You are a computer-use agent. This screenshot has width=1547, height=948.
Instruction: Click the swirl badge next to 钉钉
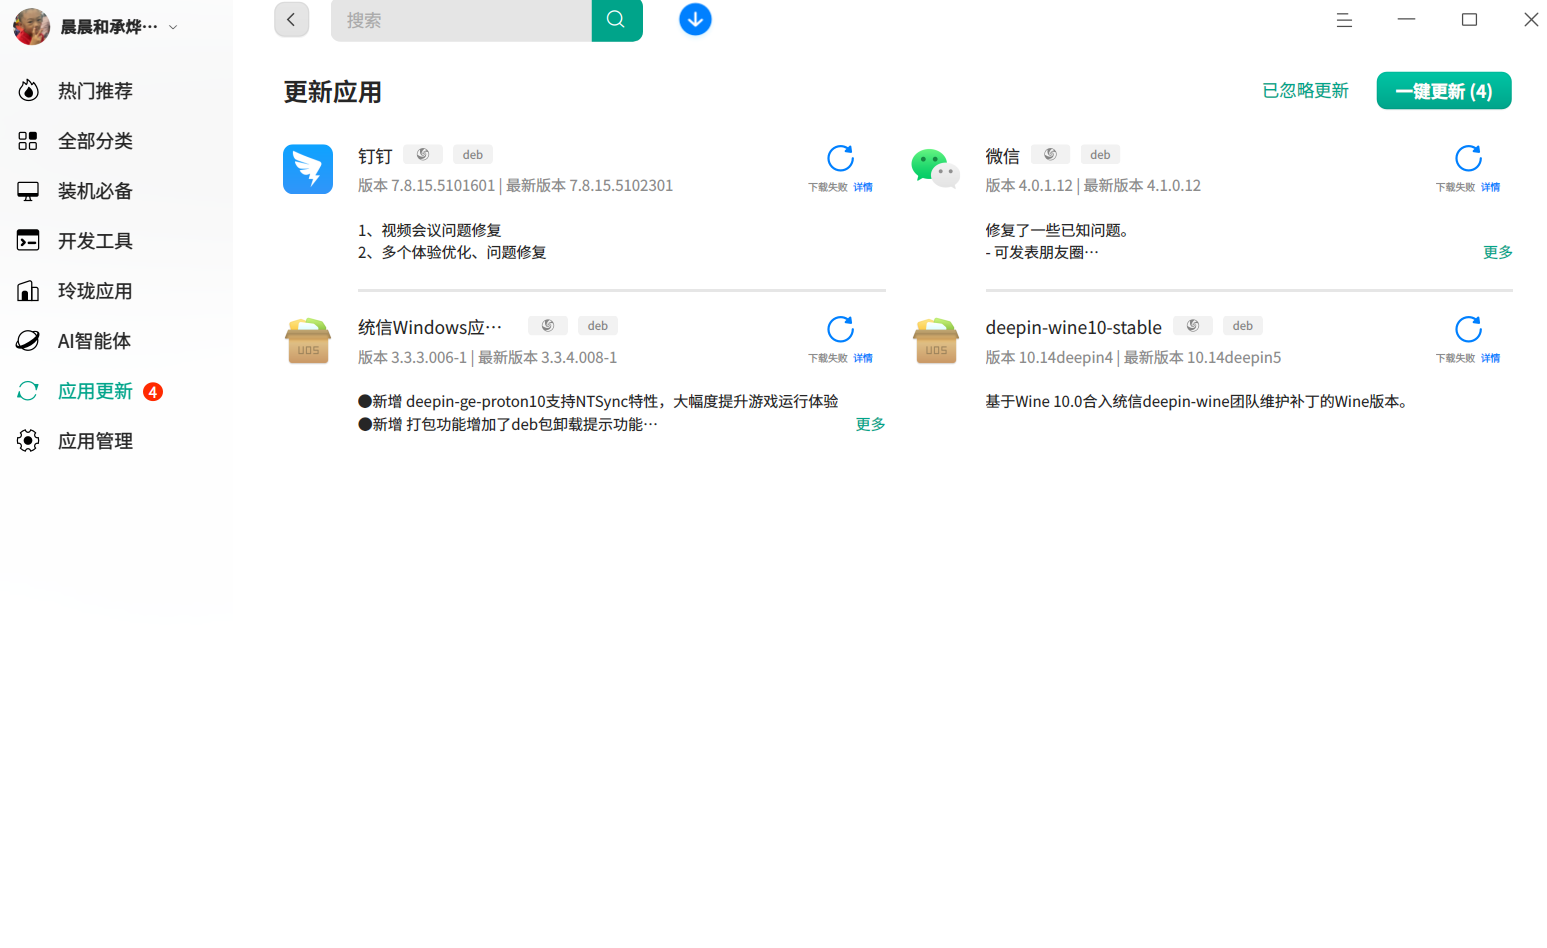coord(423,155)
